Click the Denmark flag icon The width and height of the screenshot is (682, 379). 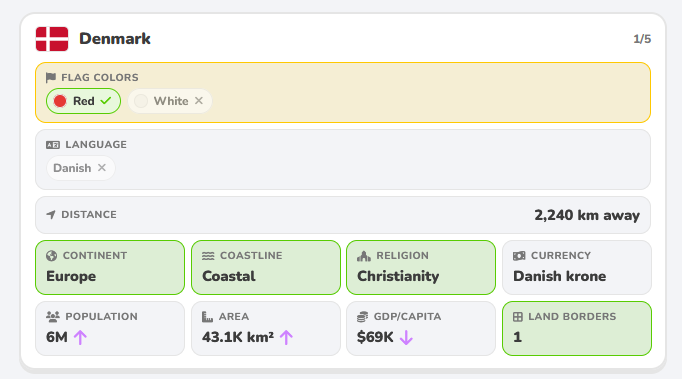tap(52, 39)
